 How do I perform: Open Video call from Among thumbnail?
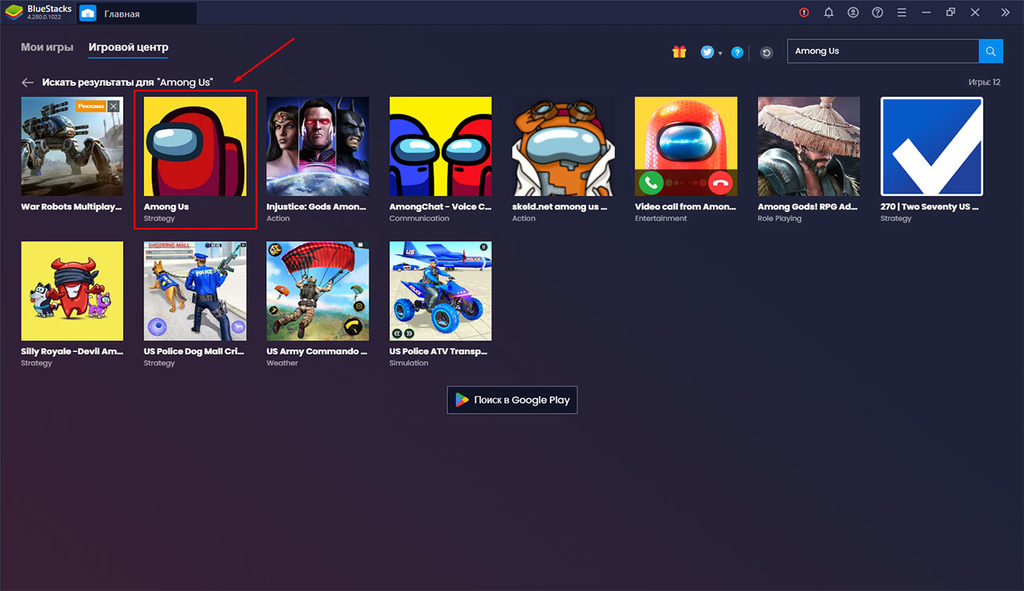pyautogui.click(x=686, y=146)
